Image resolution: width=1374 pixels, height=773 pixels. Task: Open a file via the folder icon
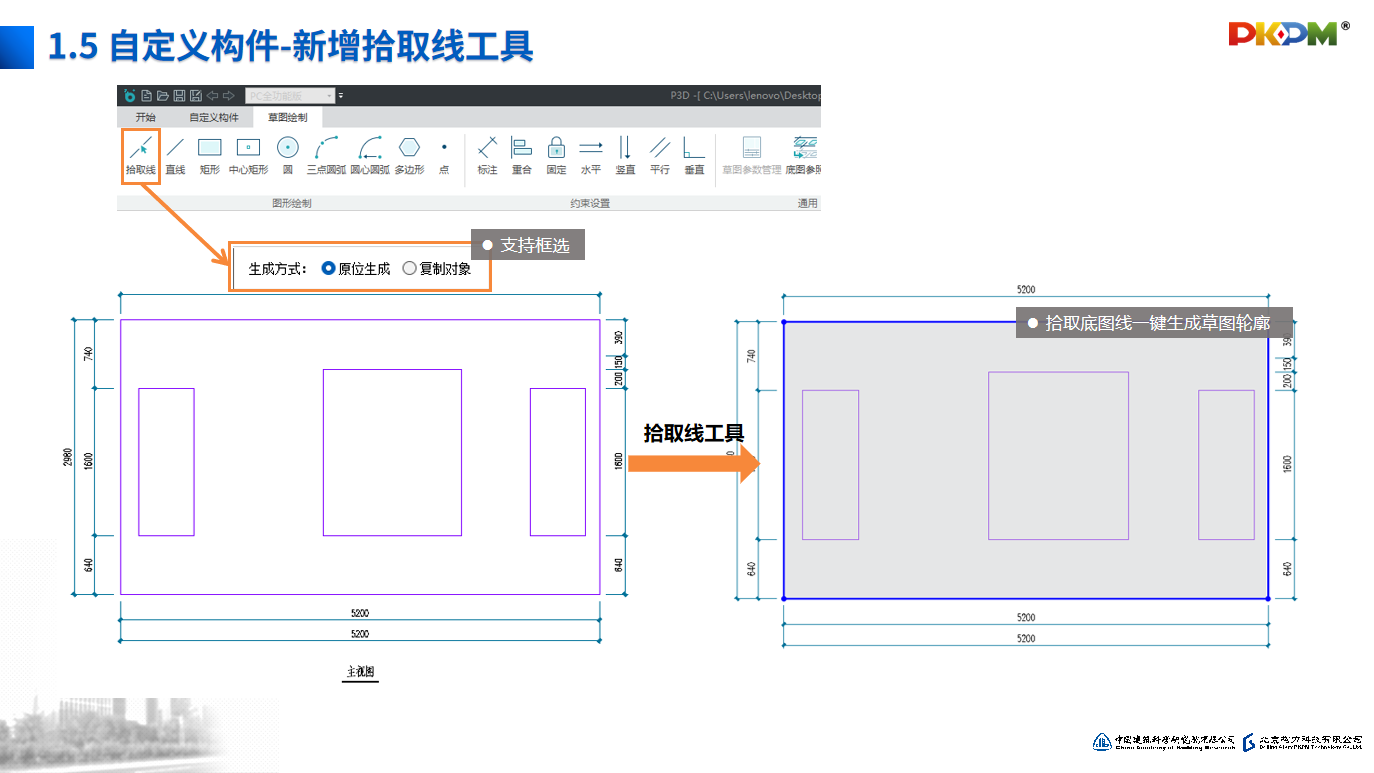(x=162, y=96)
